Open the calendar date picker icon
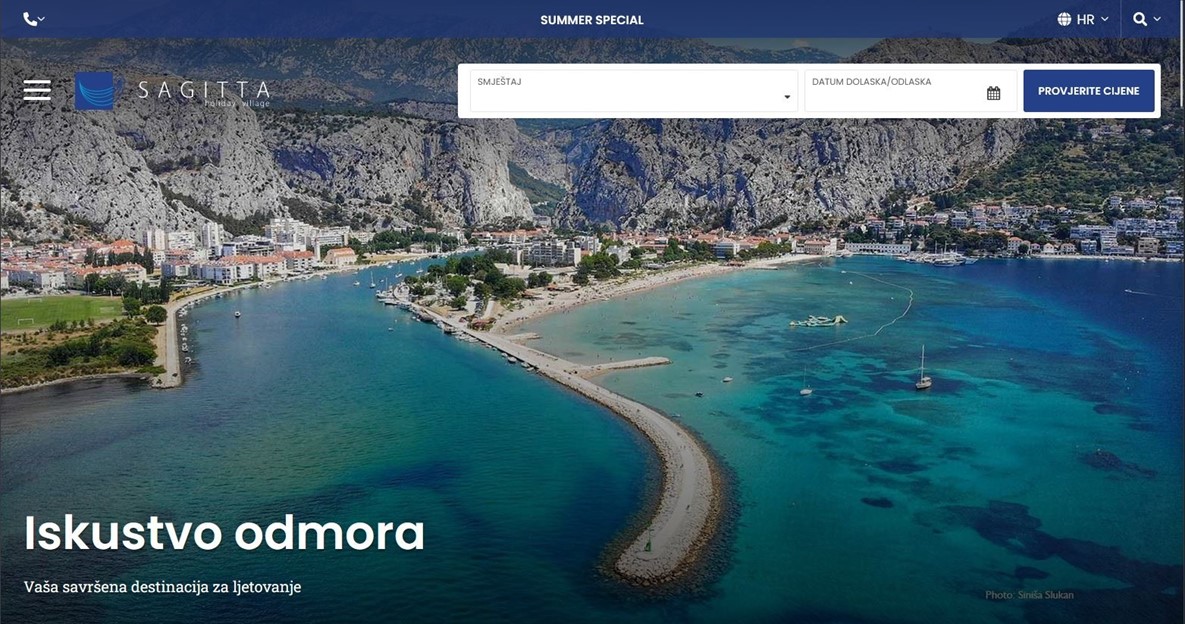The width and height of the screenshot is (1185, 624). (x=994, y=93)
